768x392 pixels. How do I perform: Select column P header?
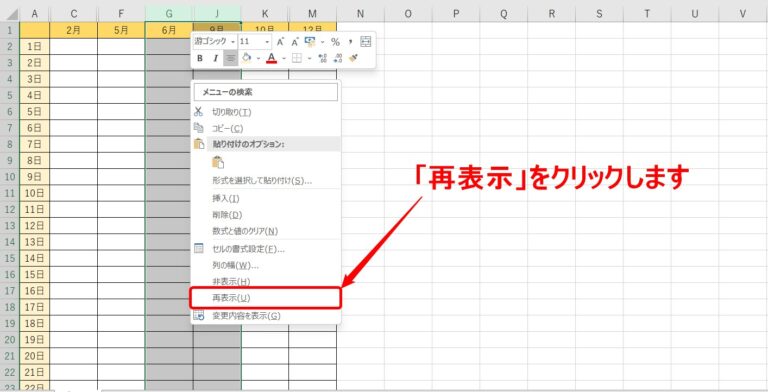click(456, 14)
